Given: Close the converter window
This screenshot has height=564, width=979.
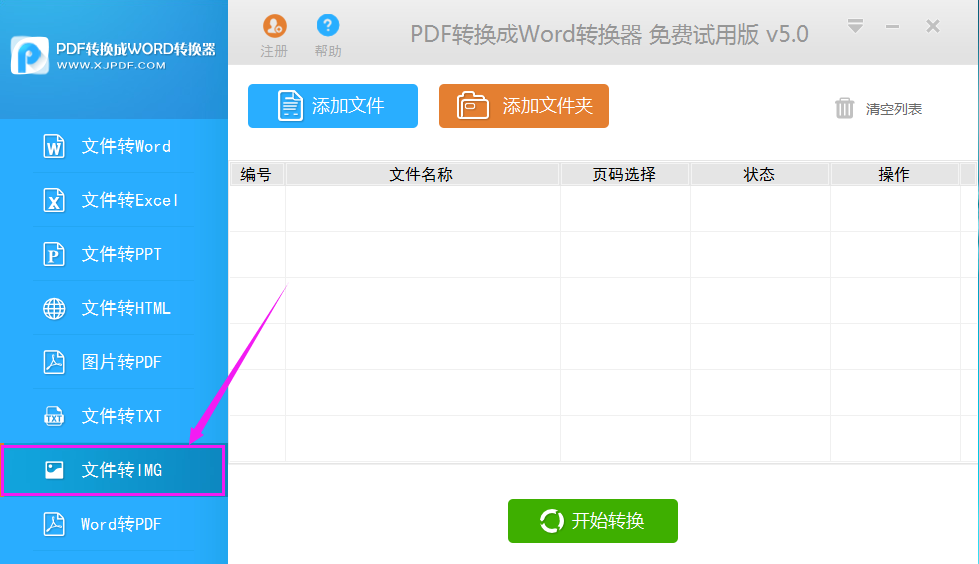Looking at the screenshot, I should 933,26.
